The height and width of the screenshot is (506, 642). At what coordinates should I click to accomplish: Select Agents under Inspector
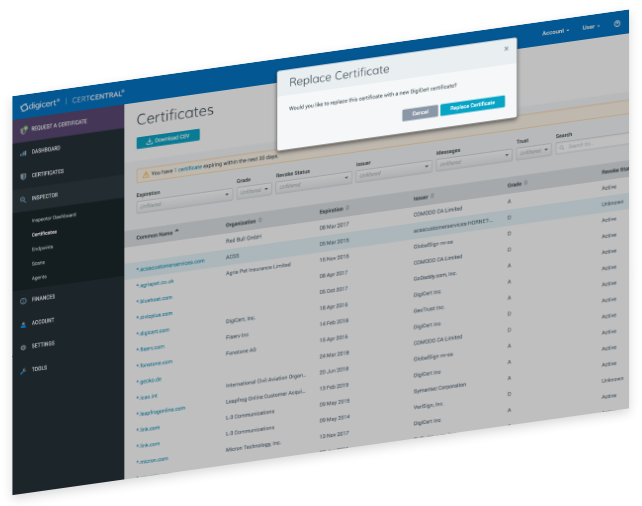(x=39, y=278)
